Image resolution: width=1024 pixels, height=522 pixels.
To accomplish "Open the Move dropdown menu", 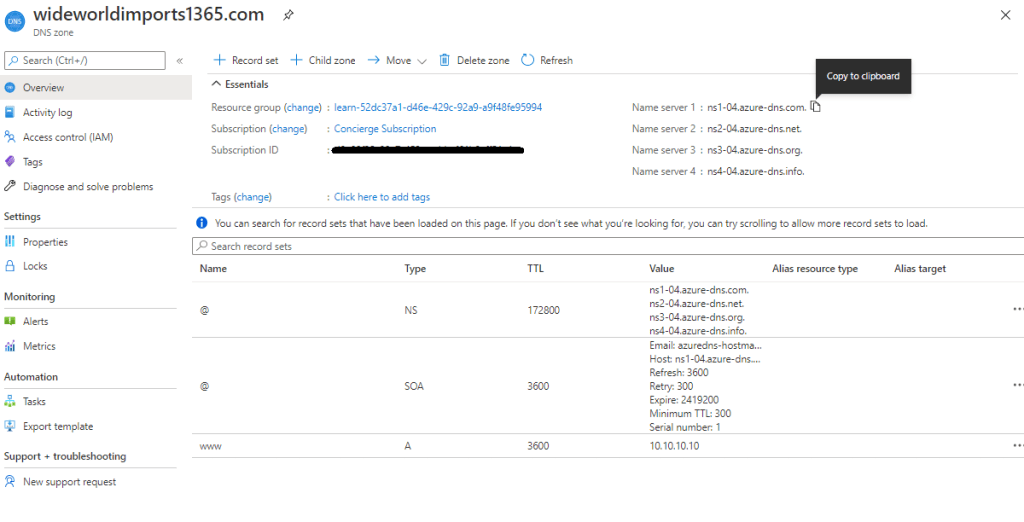I will [x=397, y=61].
